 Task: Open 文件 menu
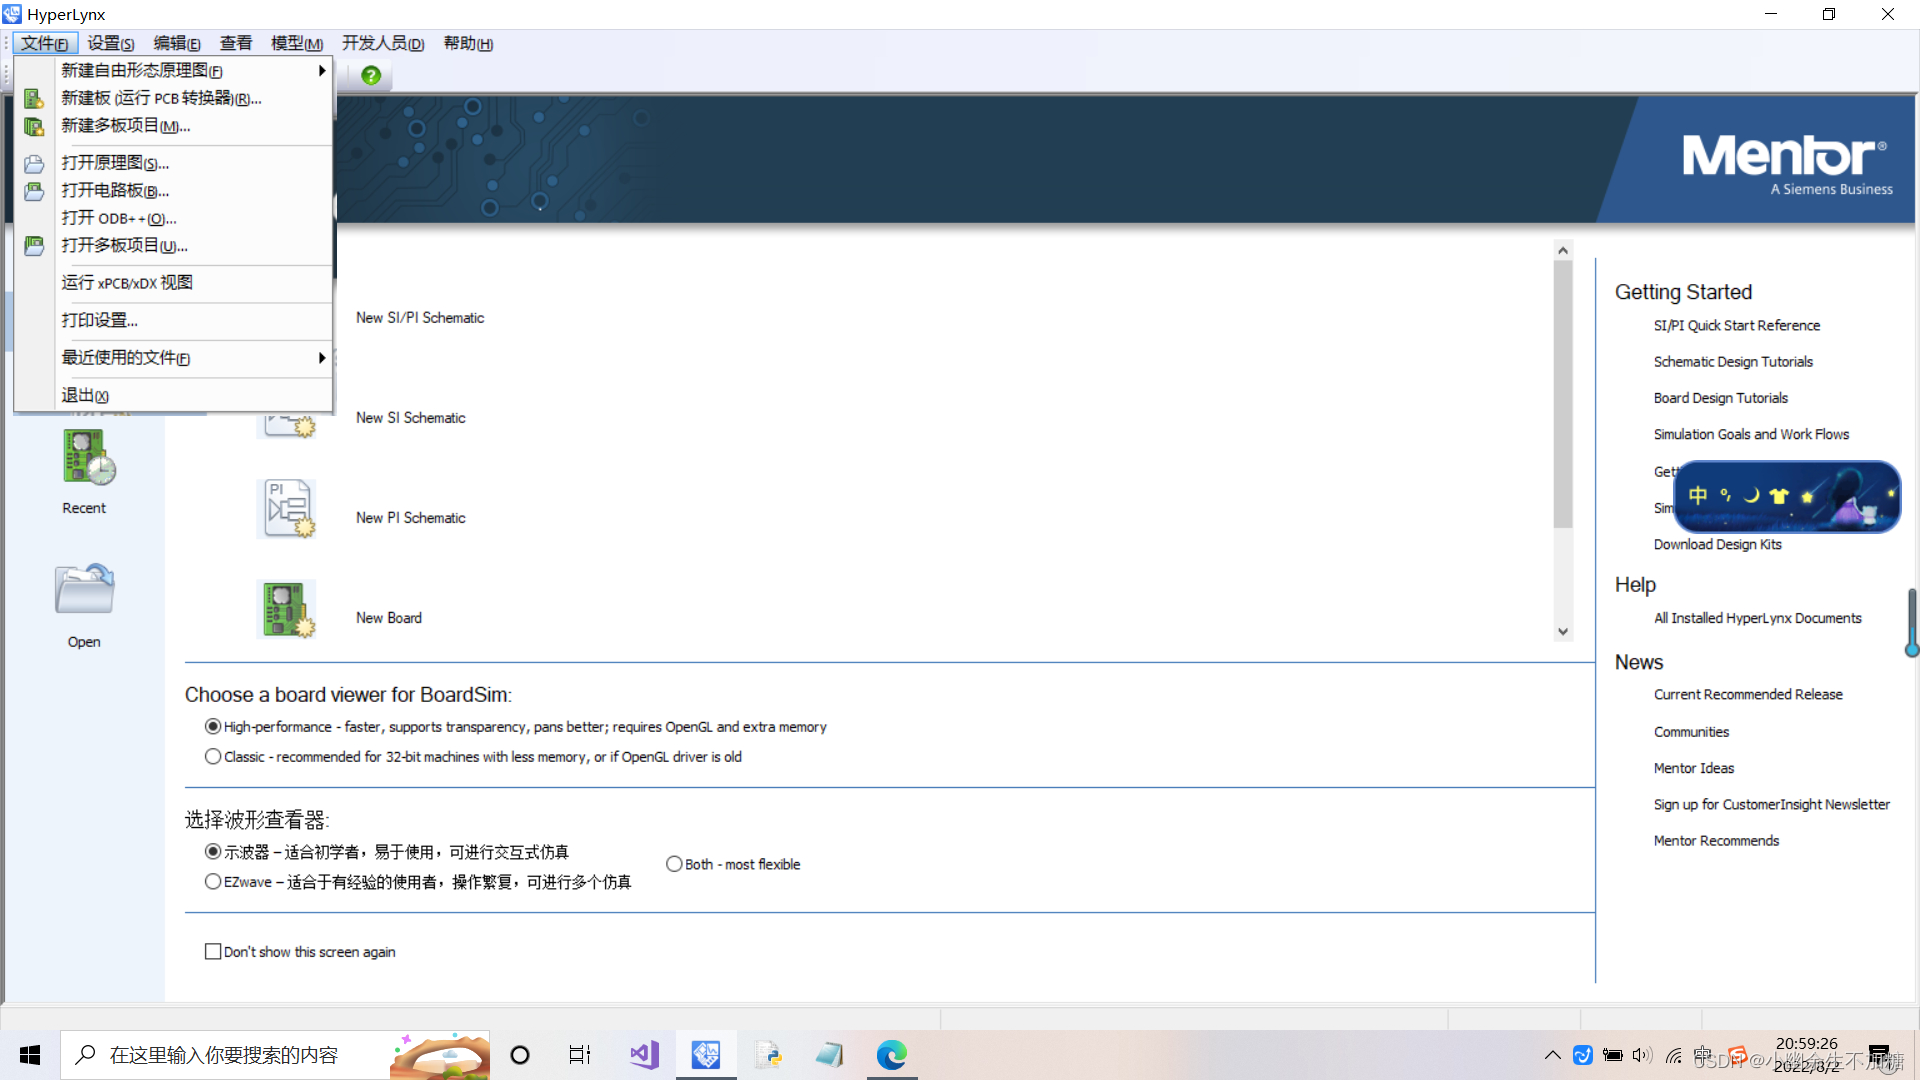[x=45, y=42]
